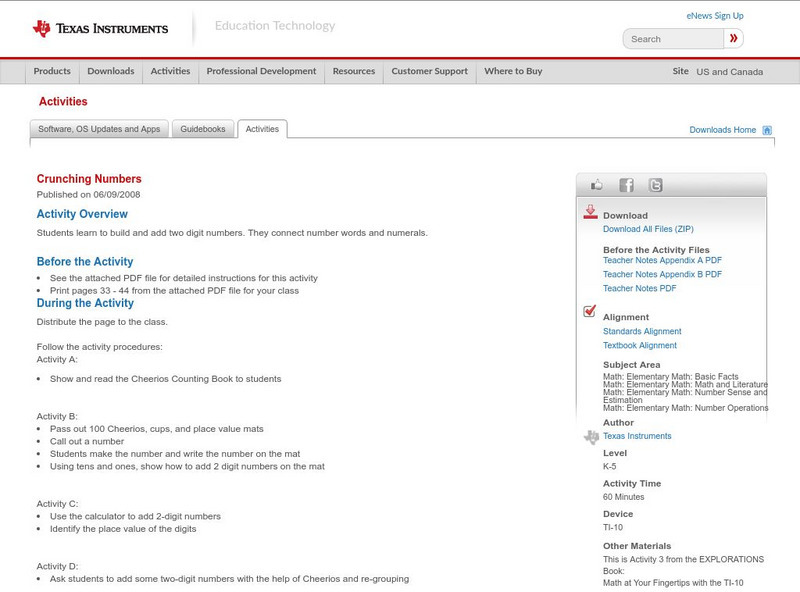Open the Products menu
This screenshot has width=800, height=592.
pos(52,71)
